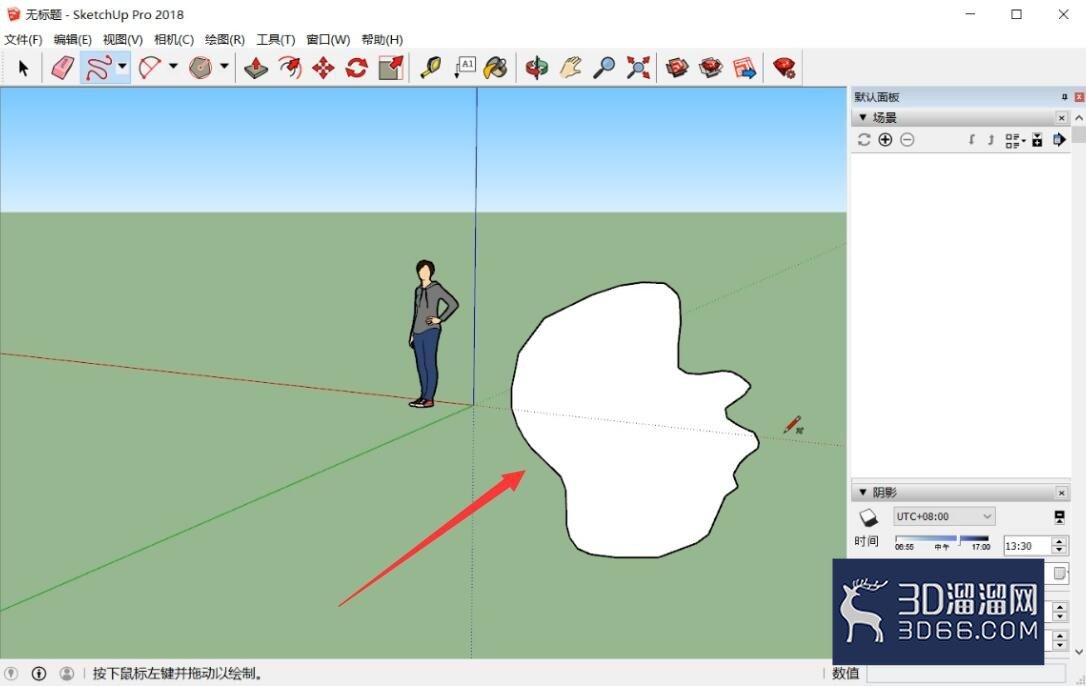This screenshot has width=1086, height=686.
Task: Toggle shadows display button in shadow panel
Action: coord(868,517)
